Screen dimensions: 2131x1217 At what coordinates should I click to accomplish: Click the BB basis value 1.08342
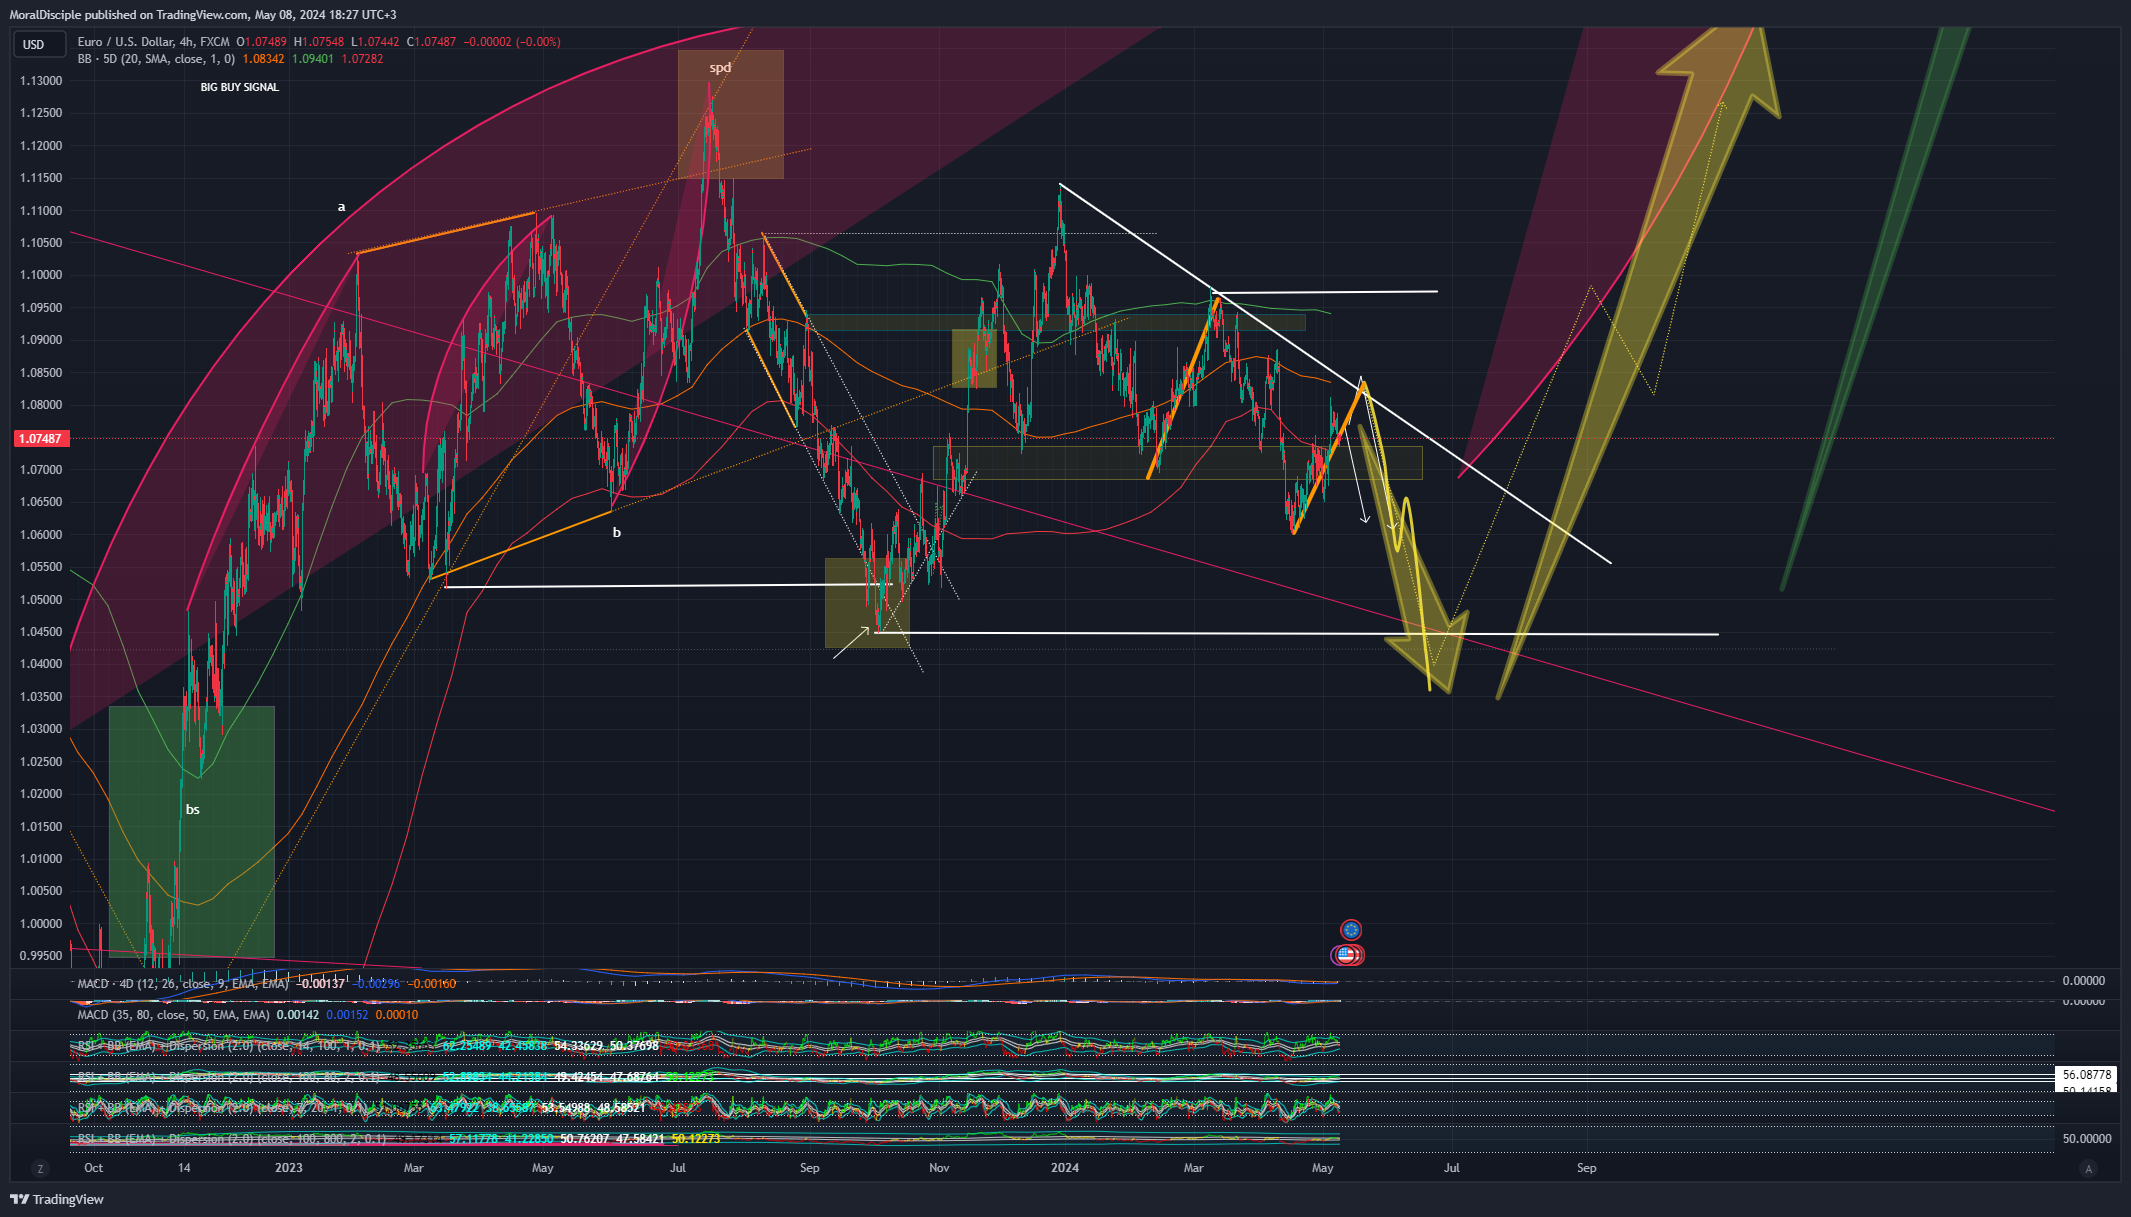tap(264, 59)
